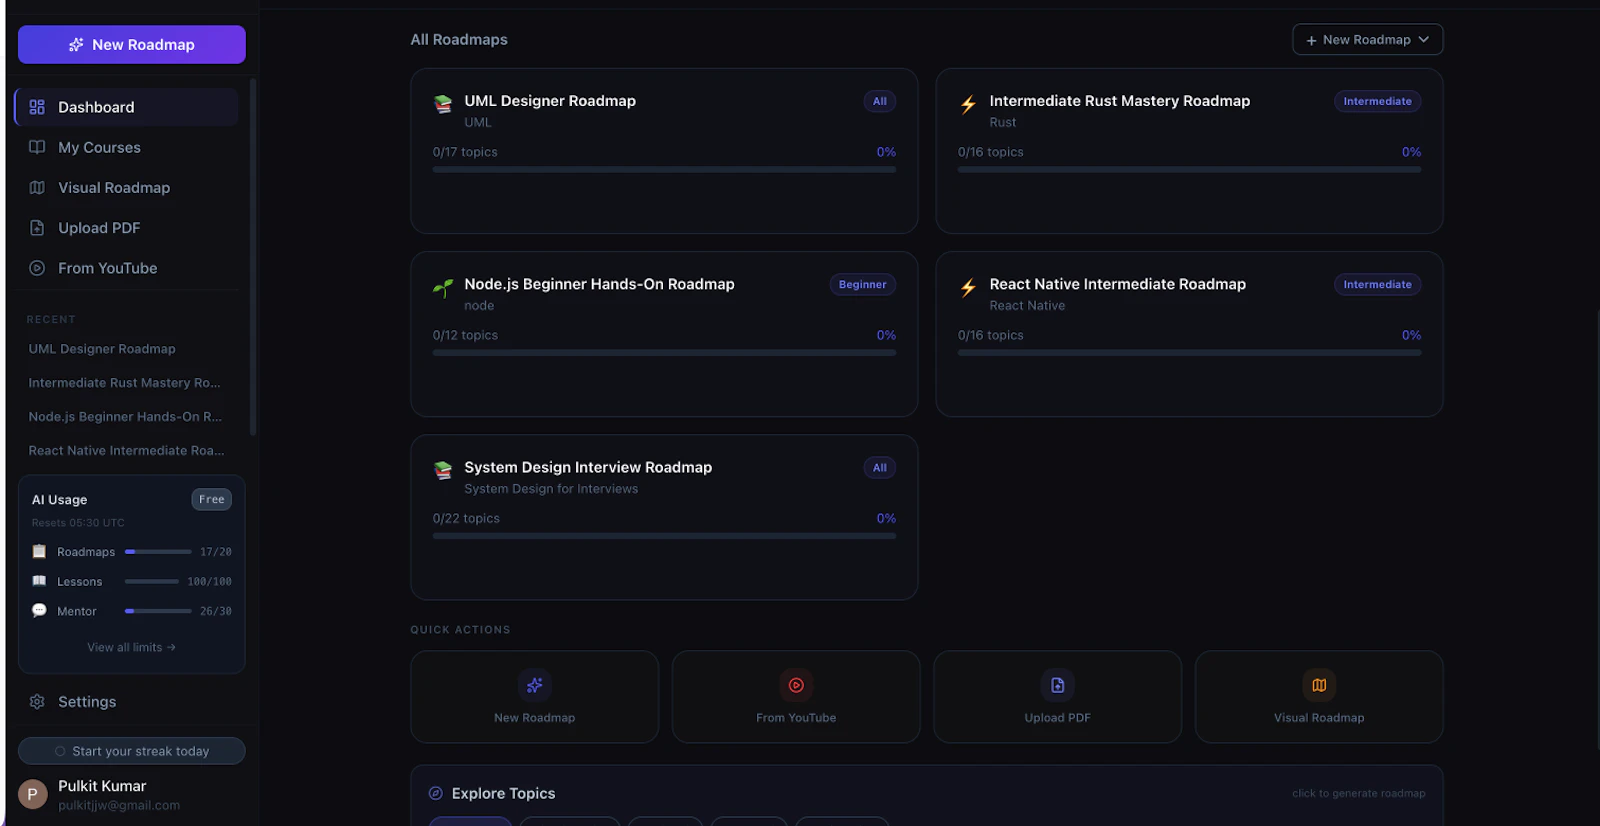Open the UML Designer Roadmap card
This screenshot has width=1600, height=826.
pyautogui.click(x=664, y=151)
